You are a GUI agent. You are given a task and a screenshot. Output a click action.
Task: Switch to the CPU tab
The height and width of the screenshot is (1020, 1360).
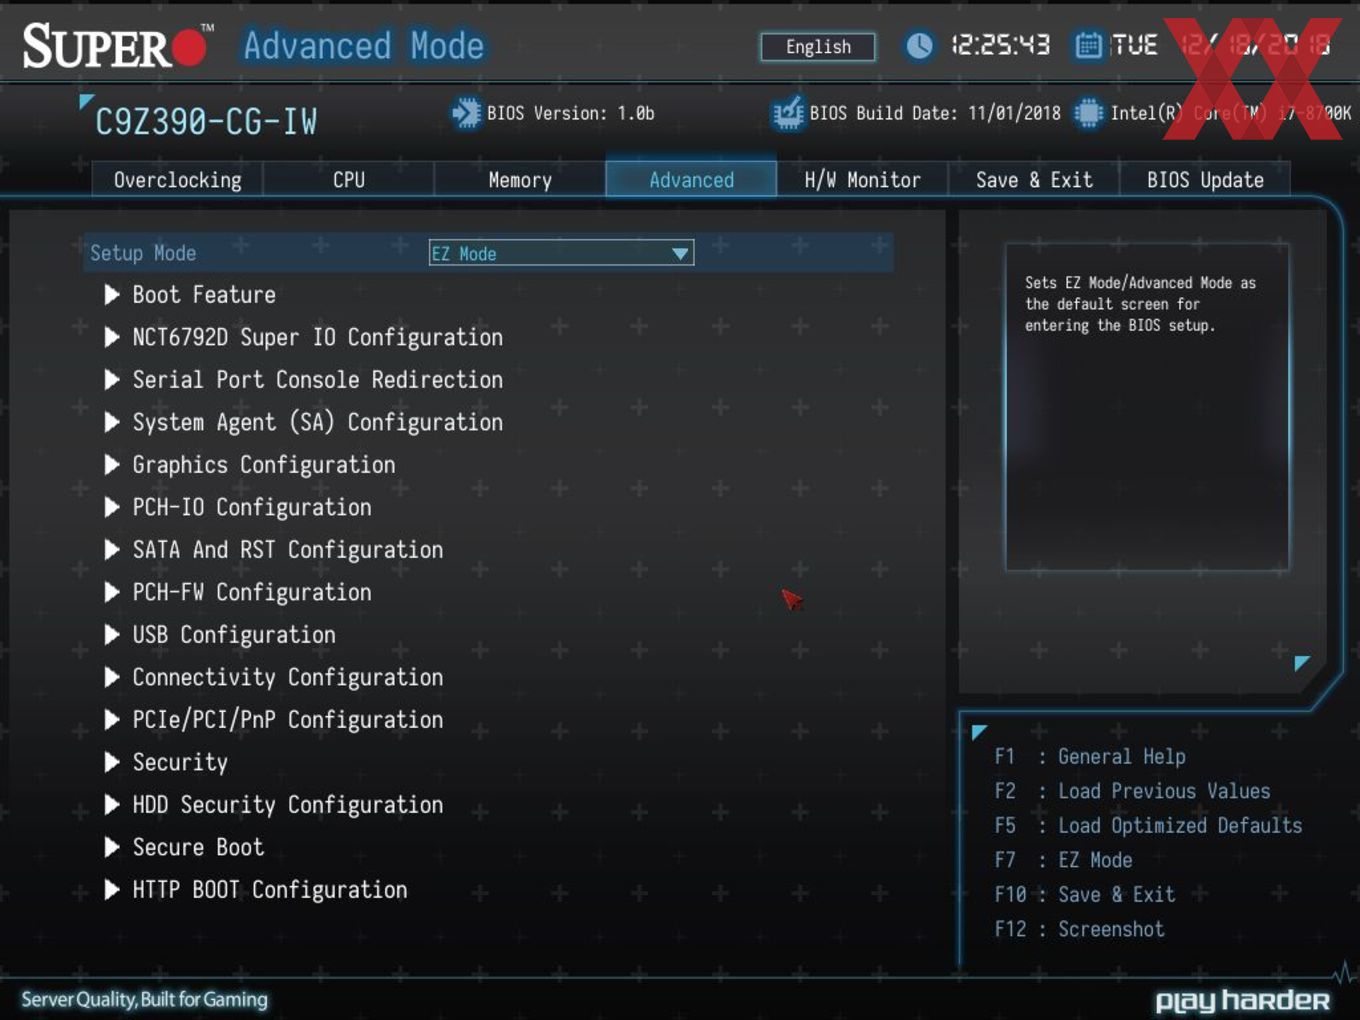click(349, 180)
